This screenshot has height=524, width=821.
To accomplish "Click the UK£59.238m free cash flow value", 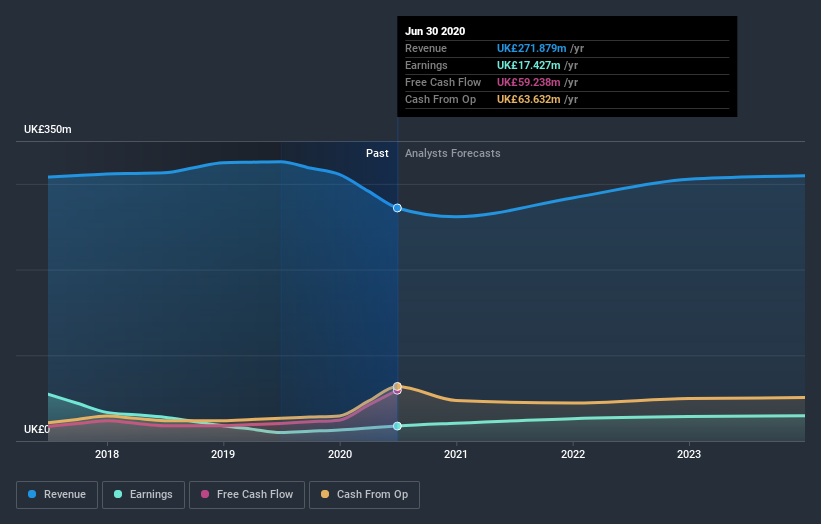I will click(528, 82).
